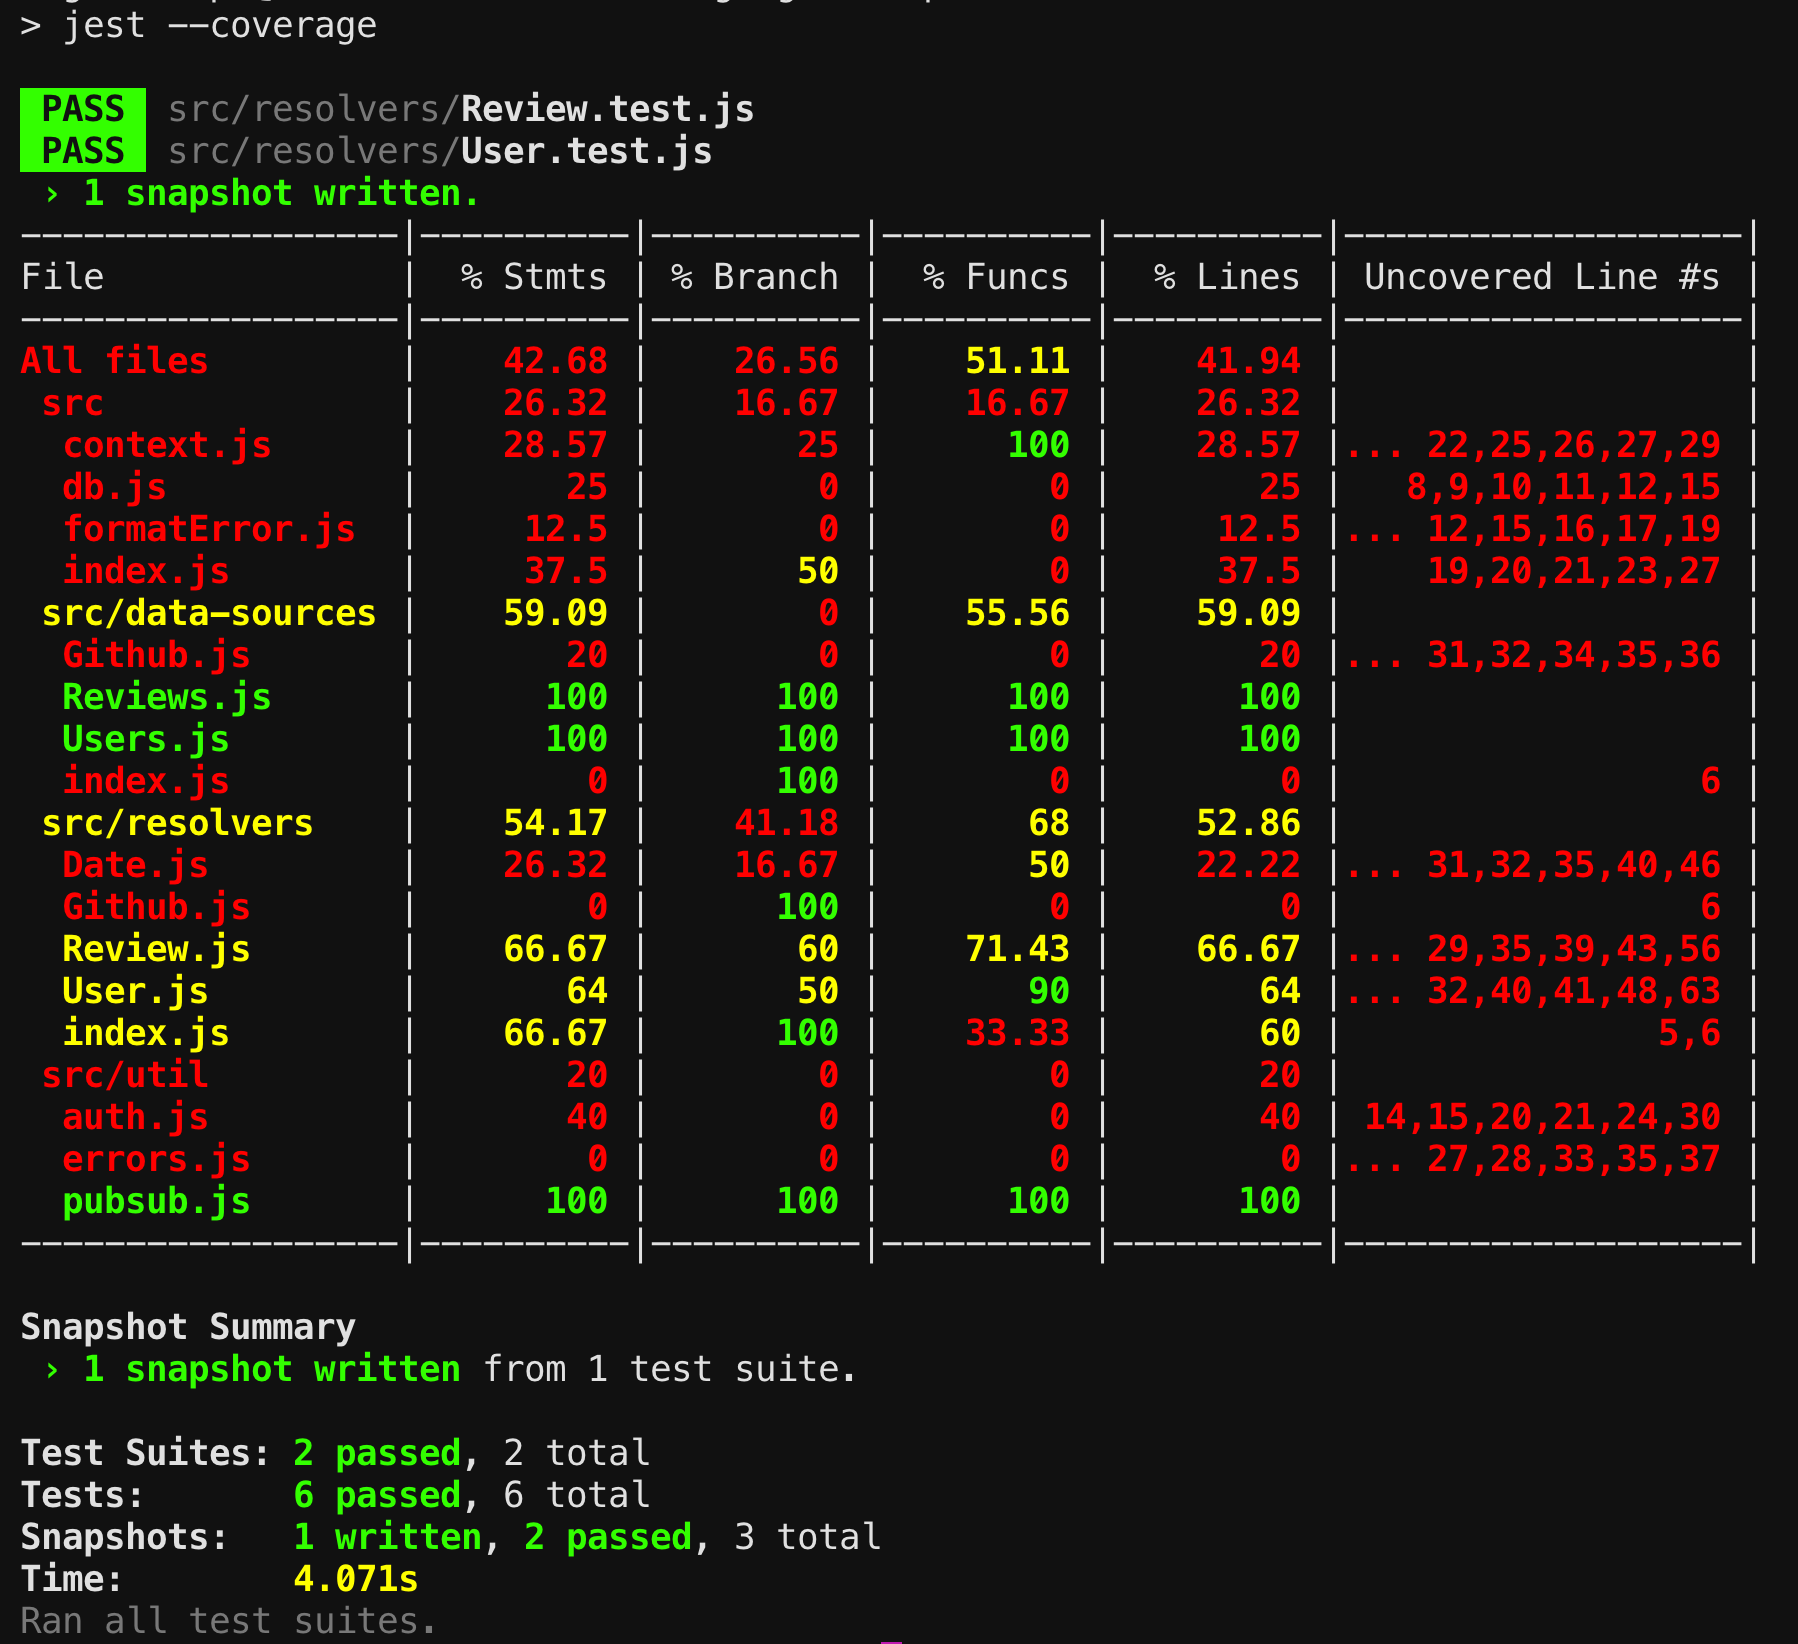Click '1 snapshot written' in Snapshot Summary
1798x1644 pixels.
(x=272, y=1369)
